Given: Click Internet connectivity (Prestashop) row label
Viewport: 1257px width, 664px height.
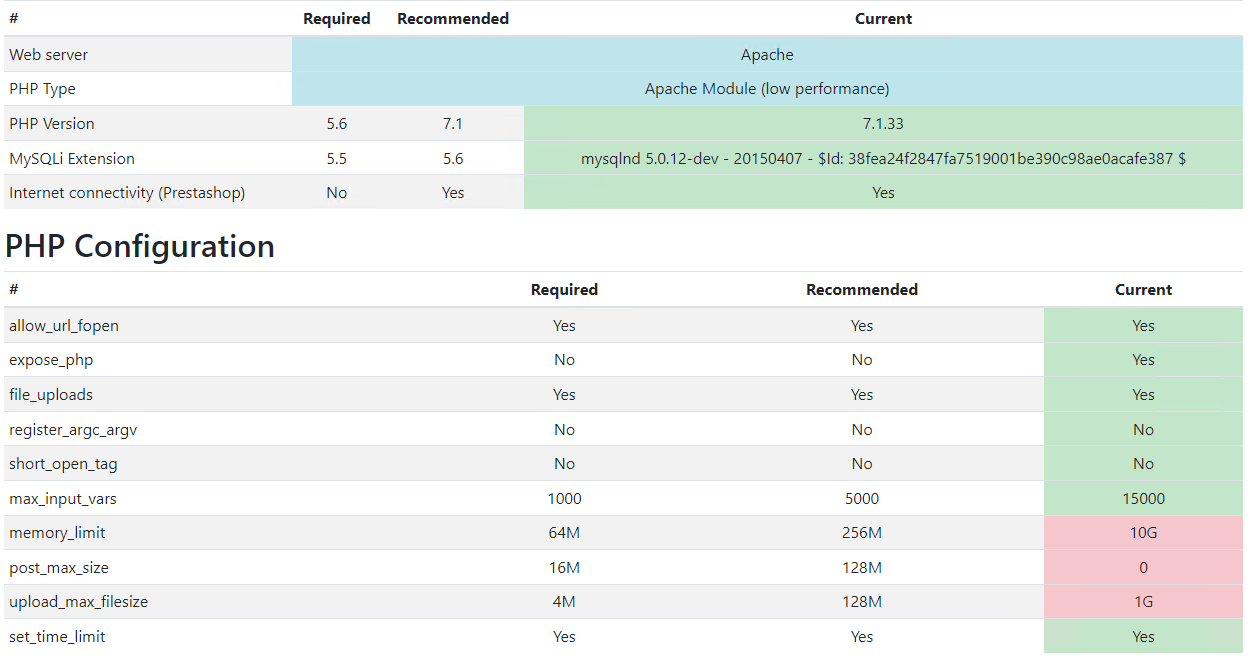Looking at the screenshot, I should pos(127,193).
